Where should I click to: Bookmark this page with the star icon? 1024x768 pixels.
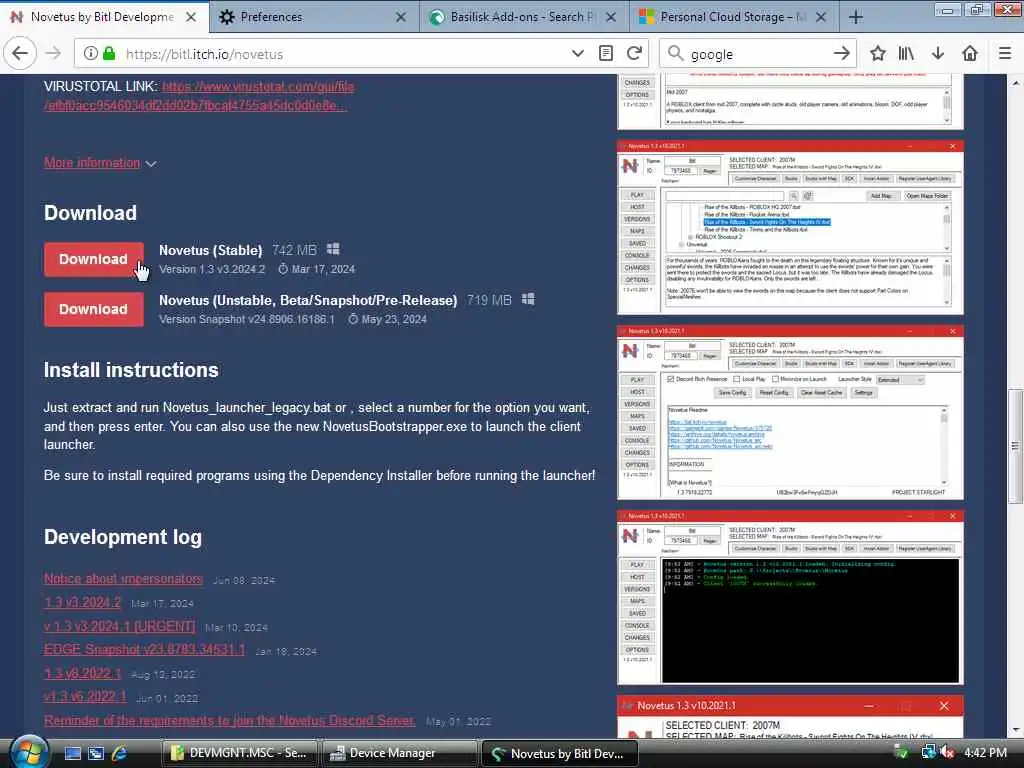(878, 54)
